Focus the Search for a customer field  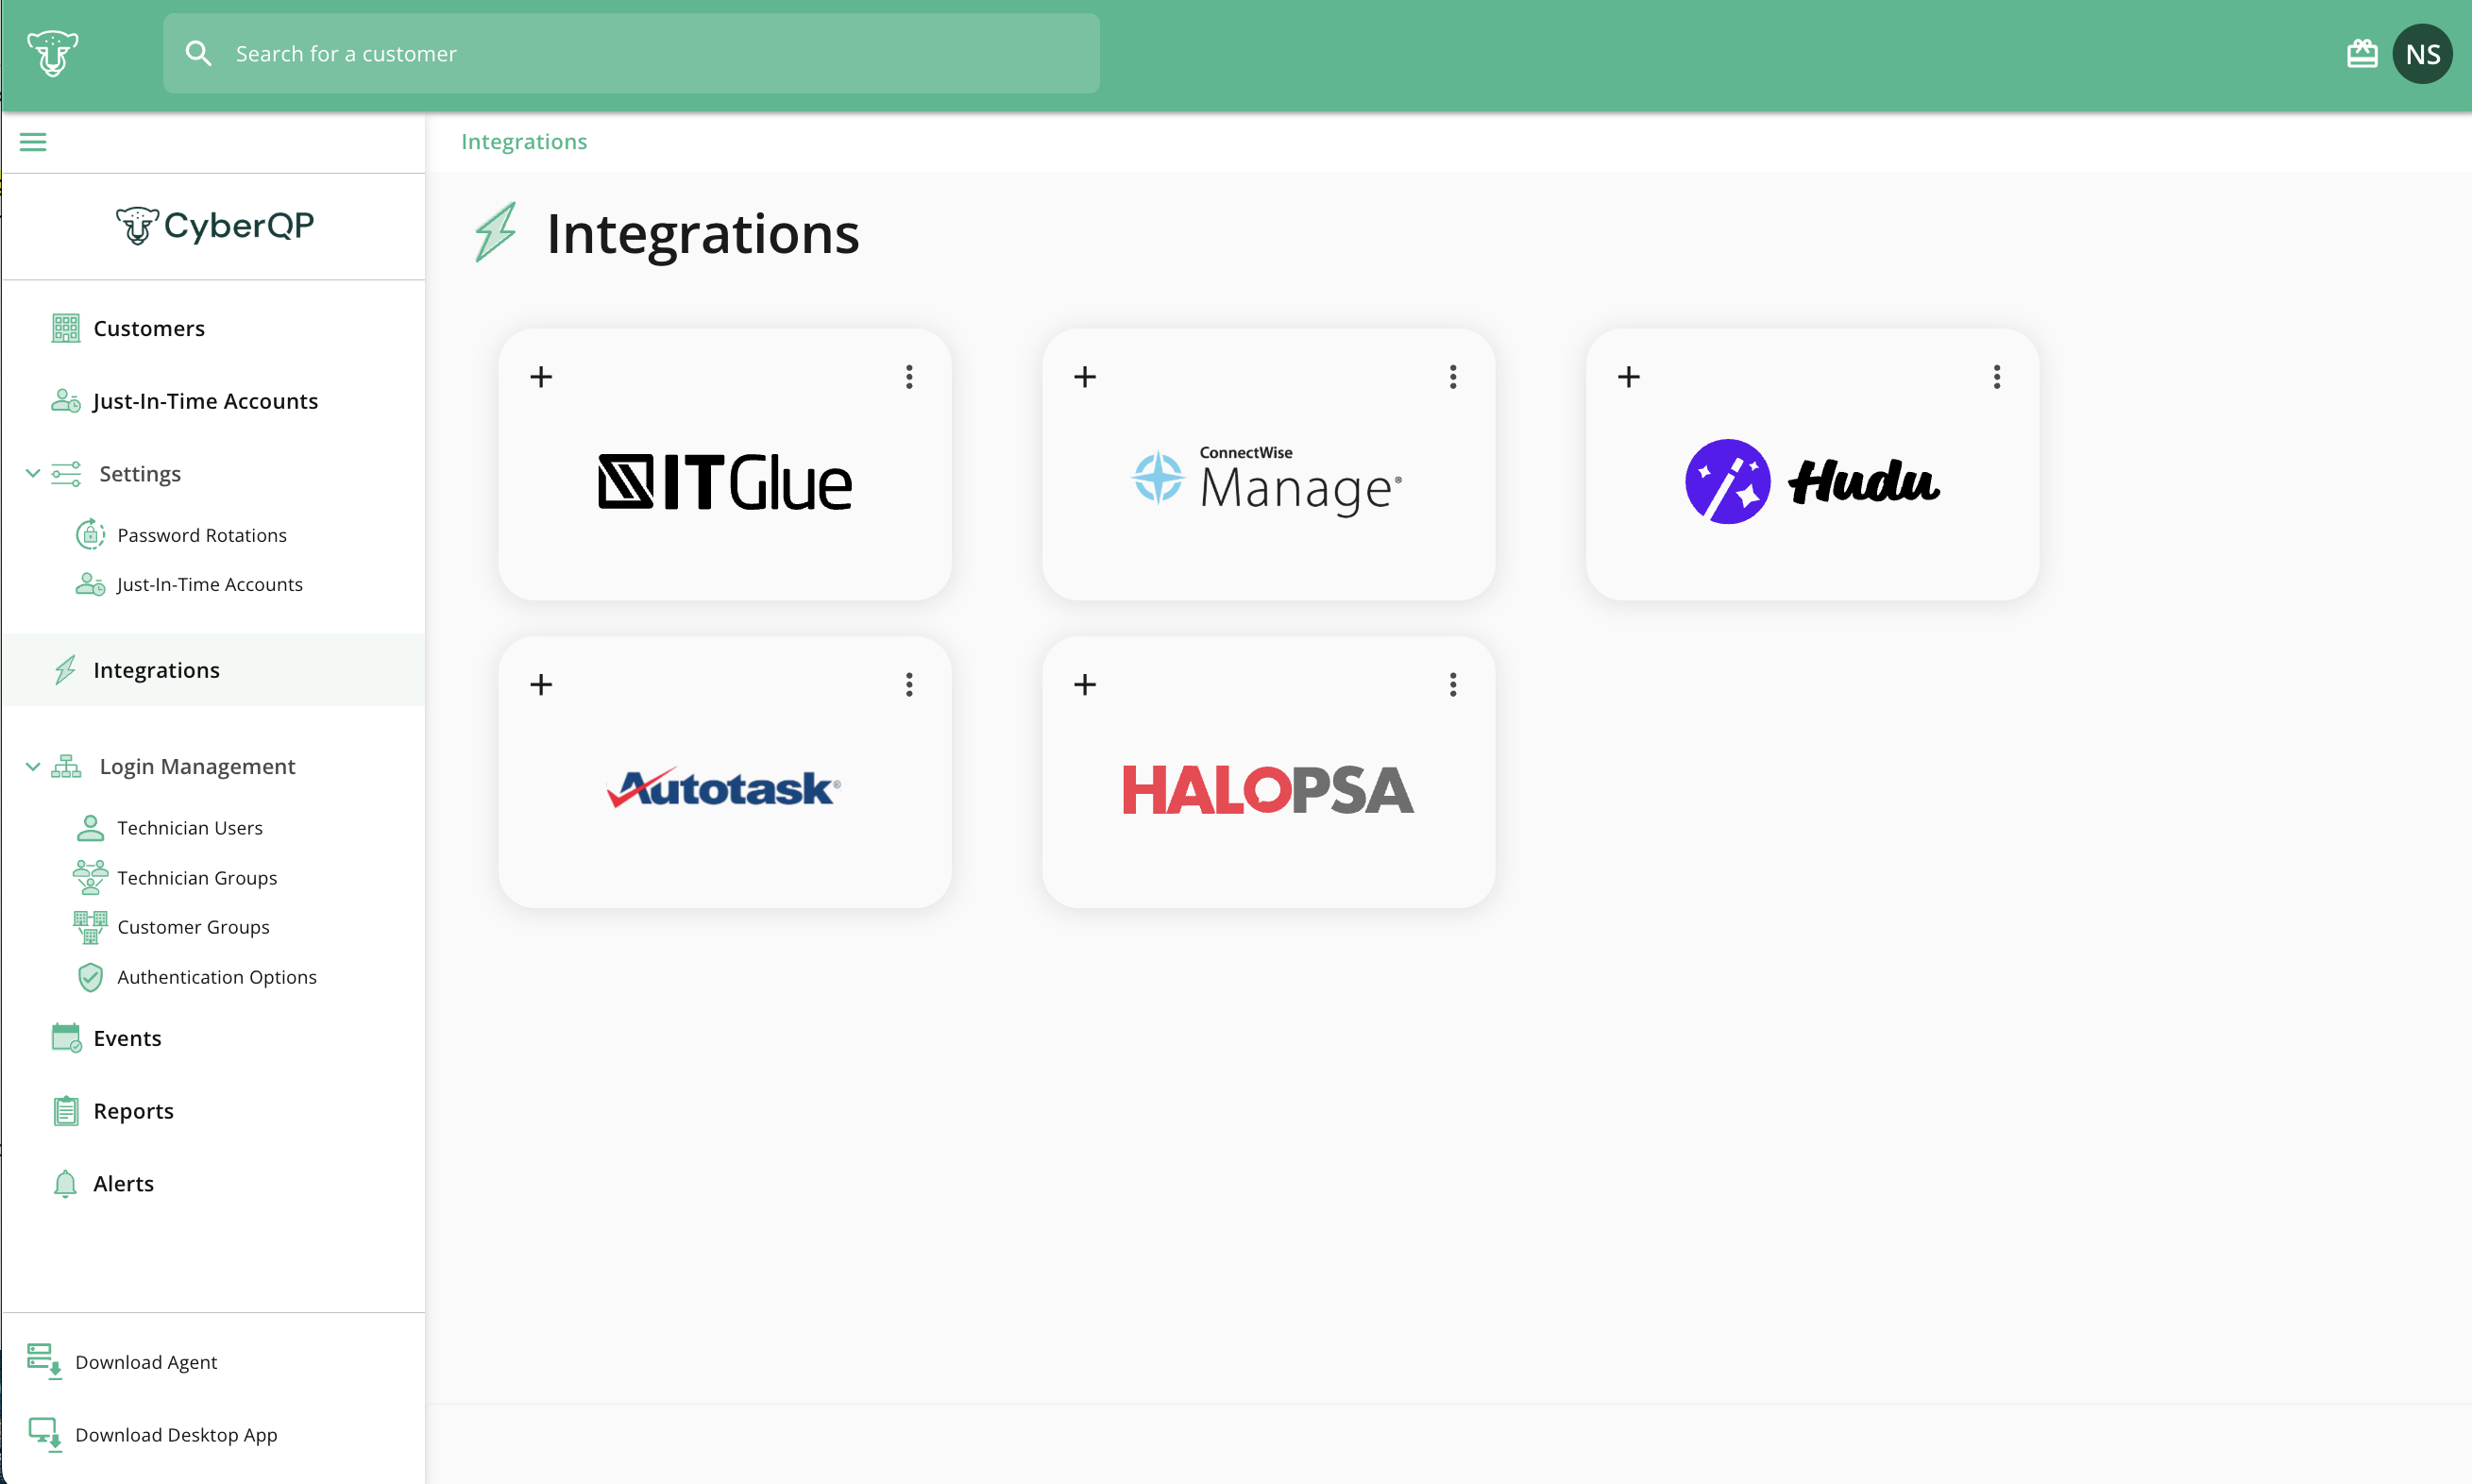click(631, 53)
